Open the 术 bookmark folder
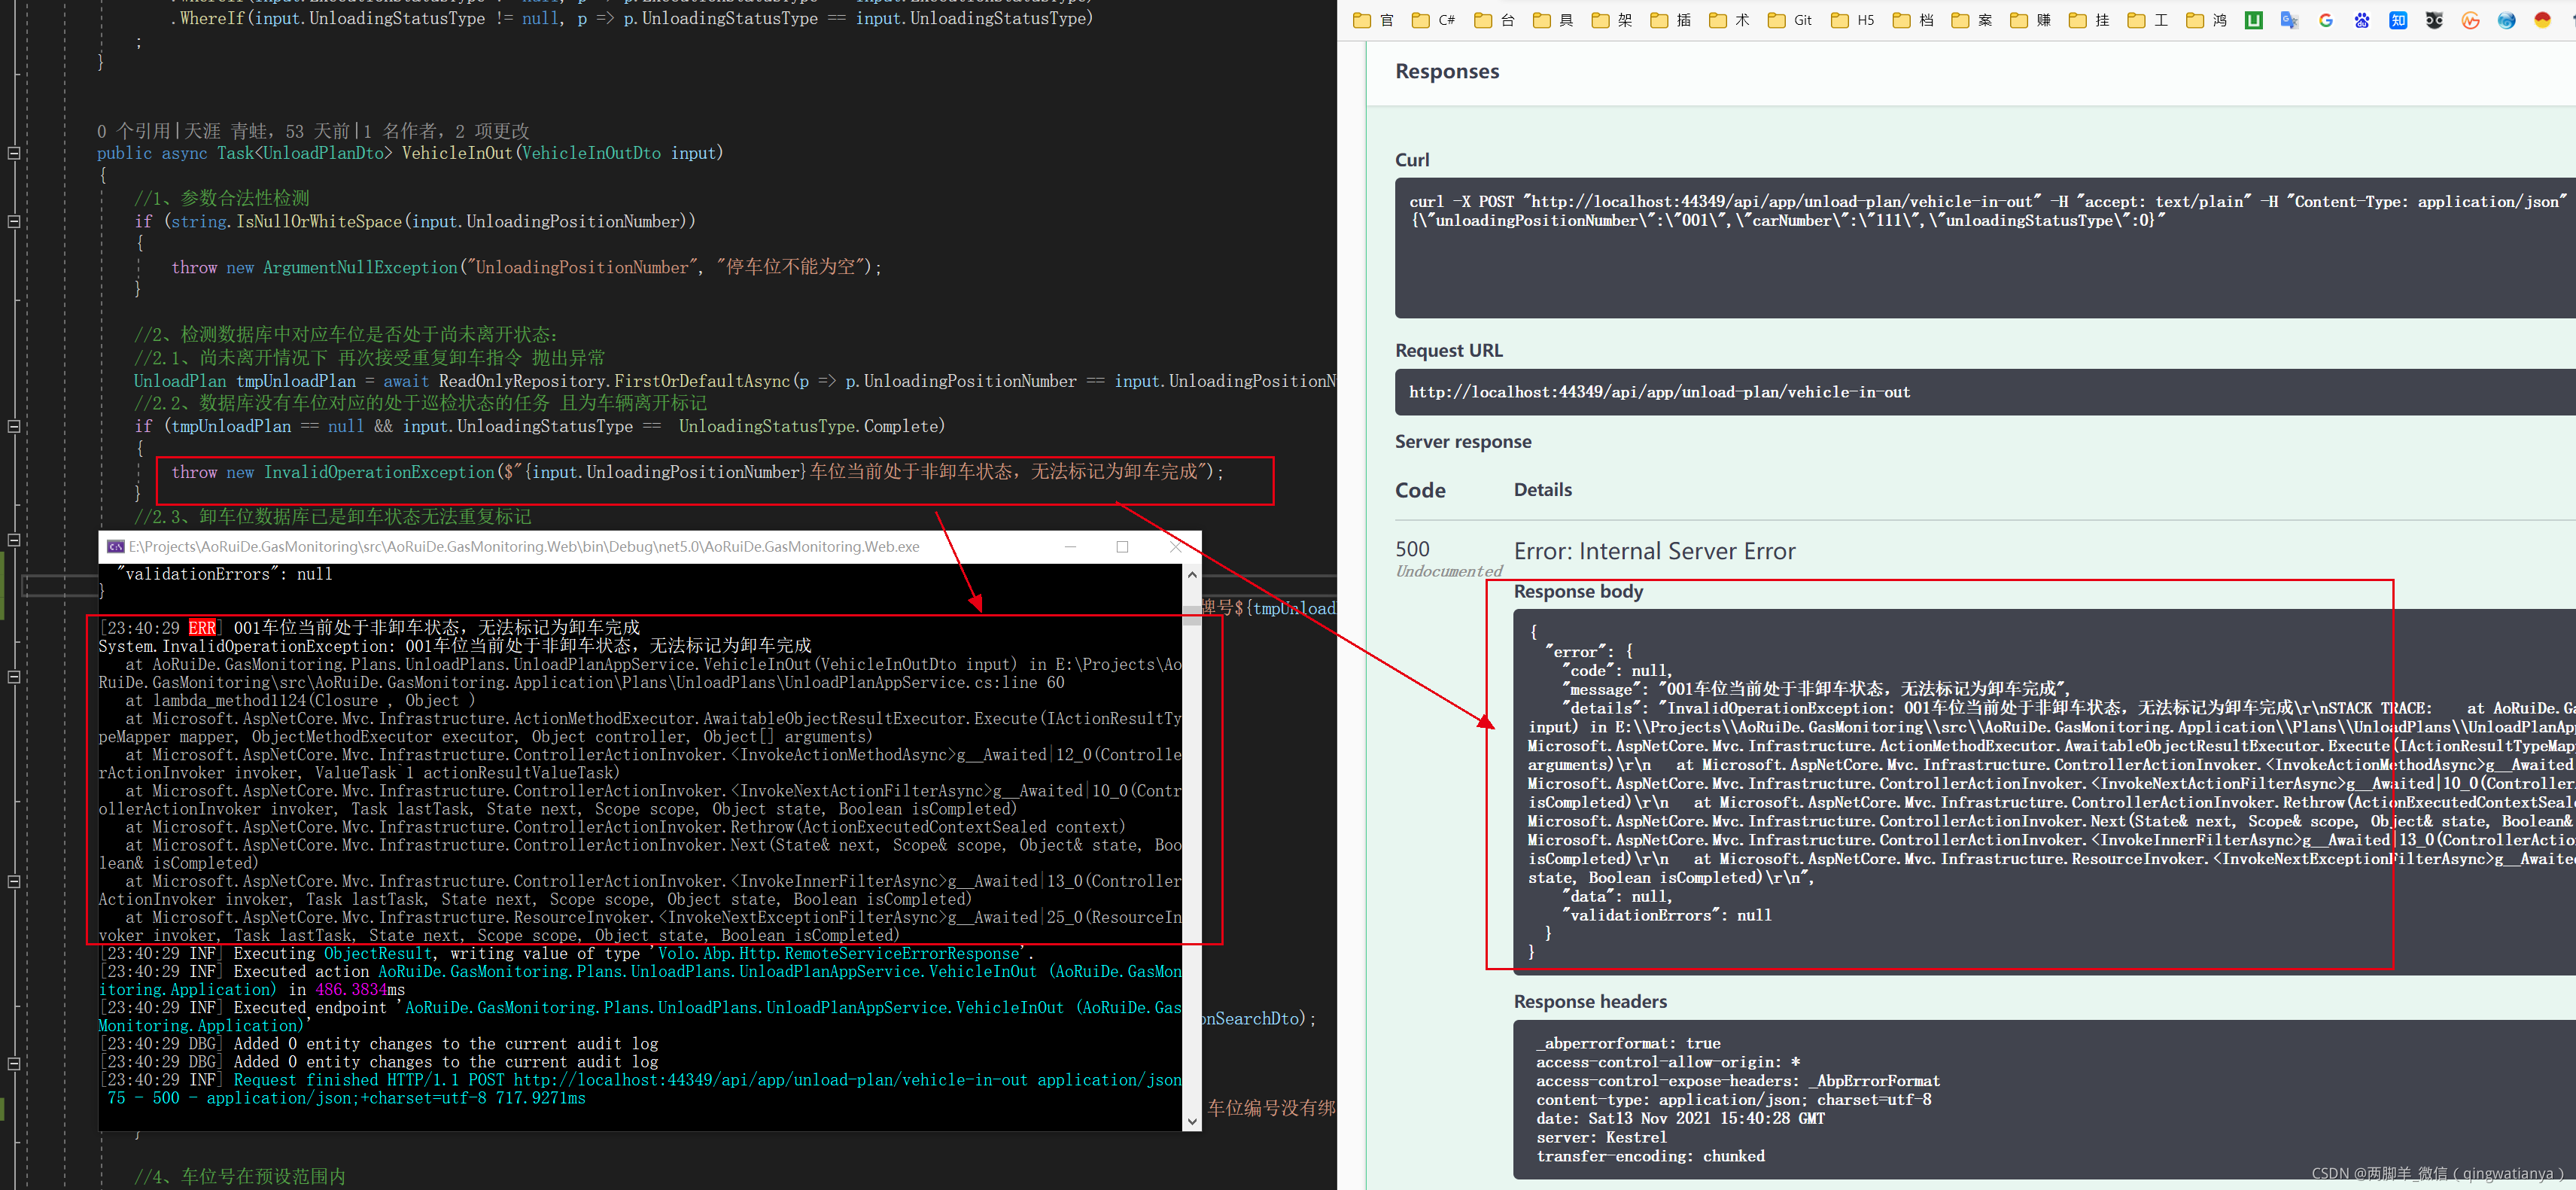Viewport: 2576px width, 1190px height. [x=1729, y=20]
